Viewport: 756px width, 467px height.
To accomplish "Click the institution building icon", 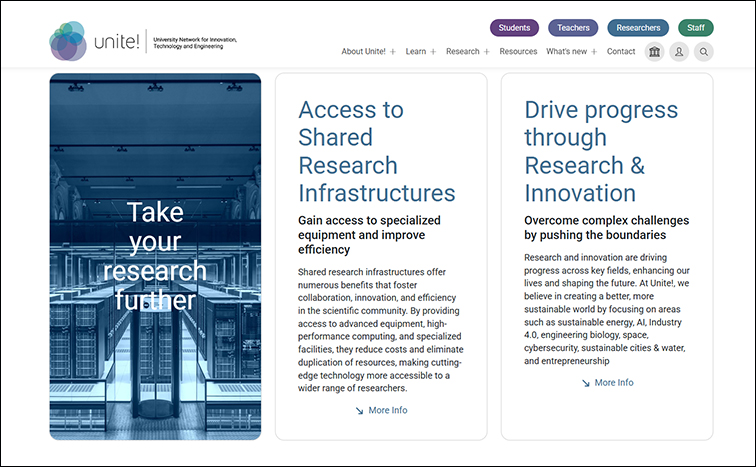I will coord(655,52).
